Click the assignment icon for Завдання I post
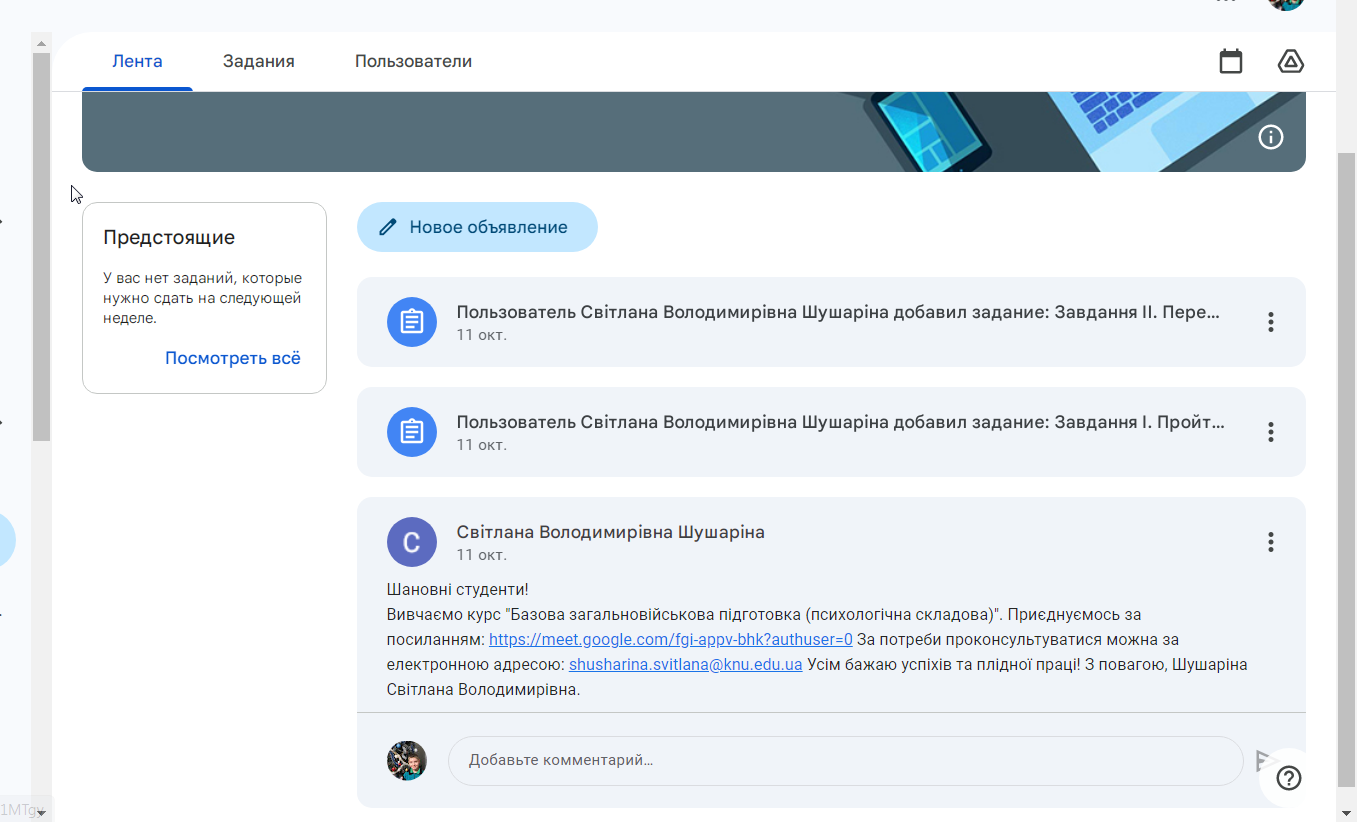Image resolution: width=1357 pixels, height=822 pixels. pos(412,432)
